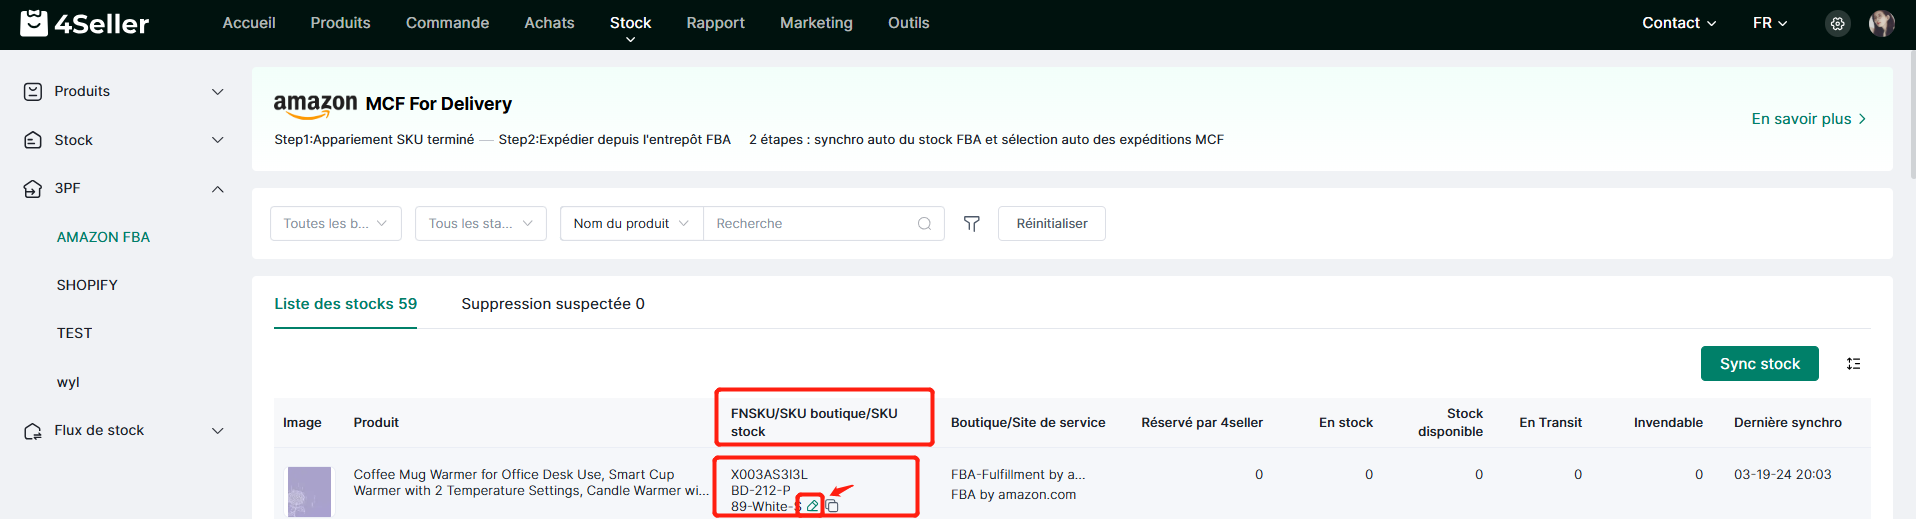Viewport: 1916px width, 519px height.
Task: Open the Outils menu
Action: click(x=908, y=23)
